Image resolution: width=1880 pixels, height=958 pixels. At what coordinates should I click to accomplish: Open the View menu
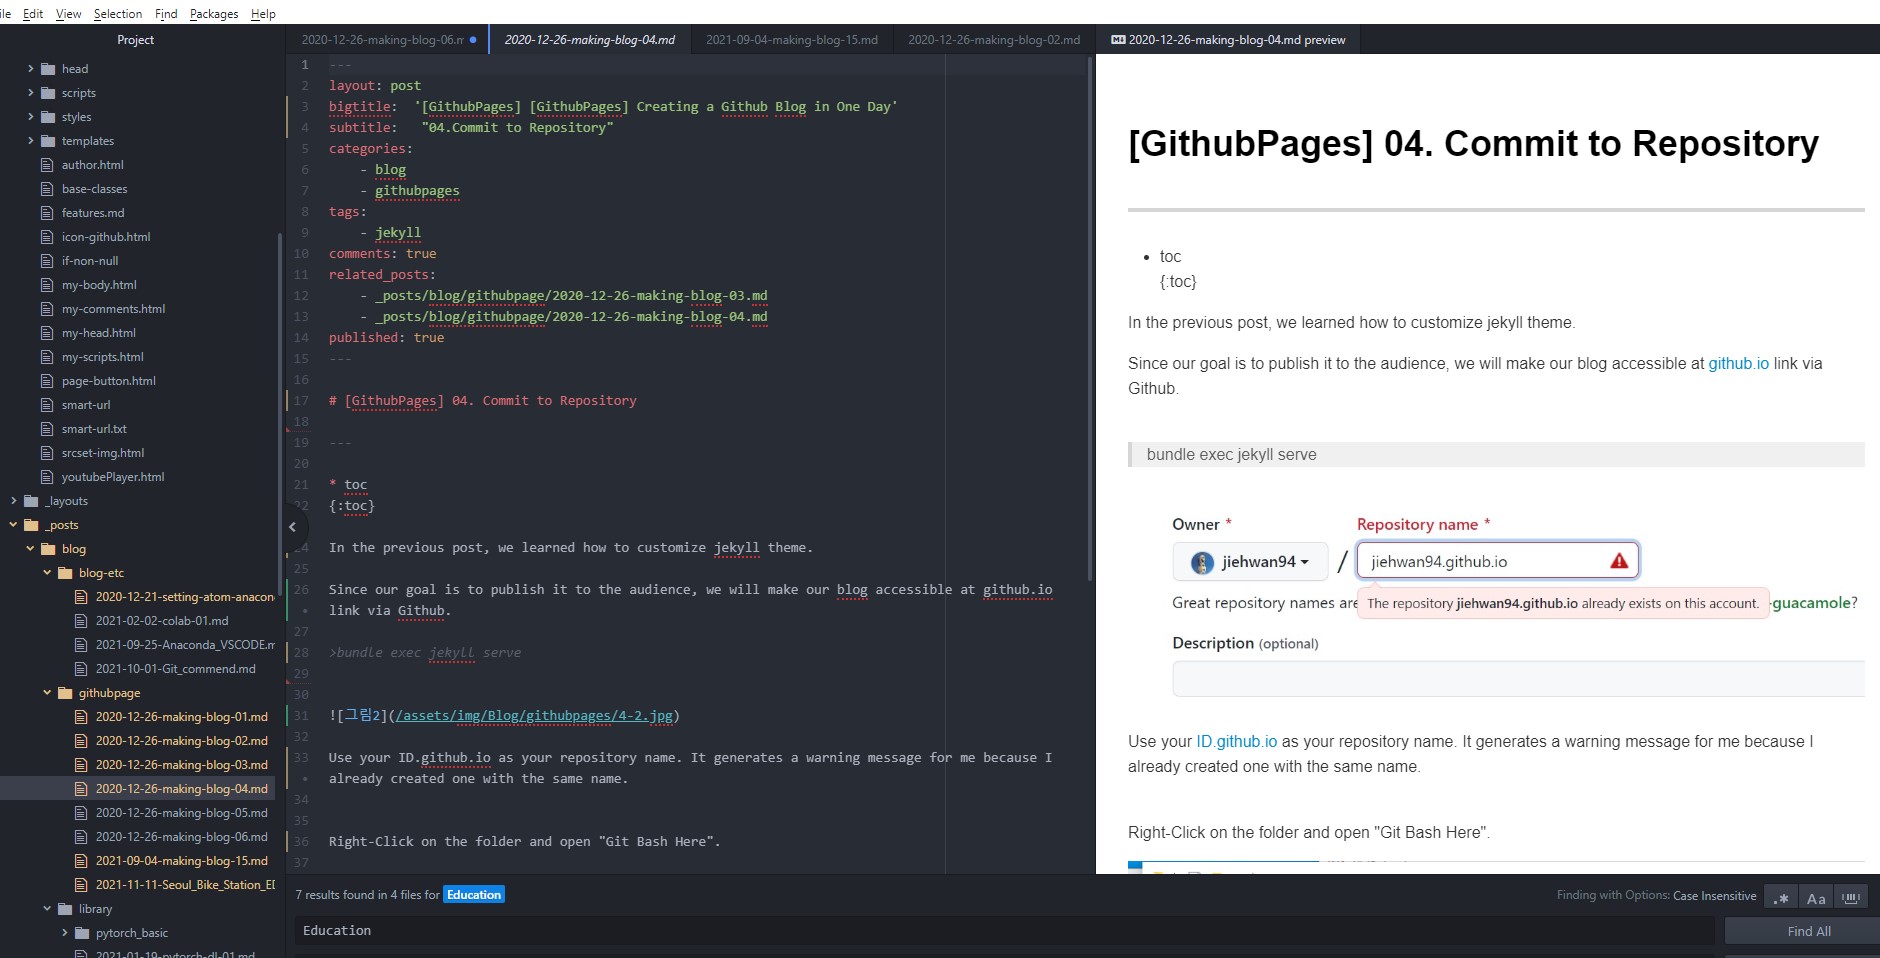click(69, 13)
